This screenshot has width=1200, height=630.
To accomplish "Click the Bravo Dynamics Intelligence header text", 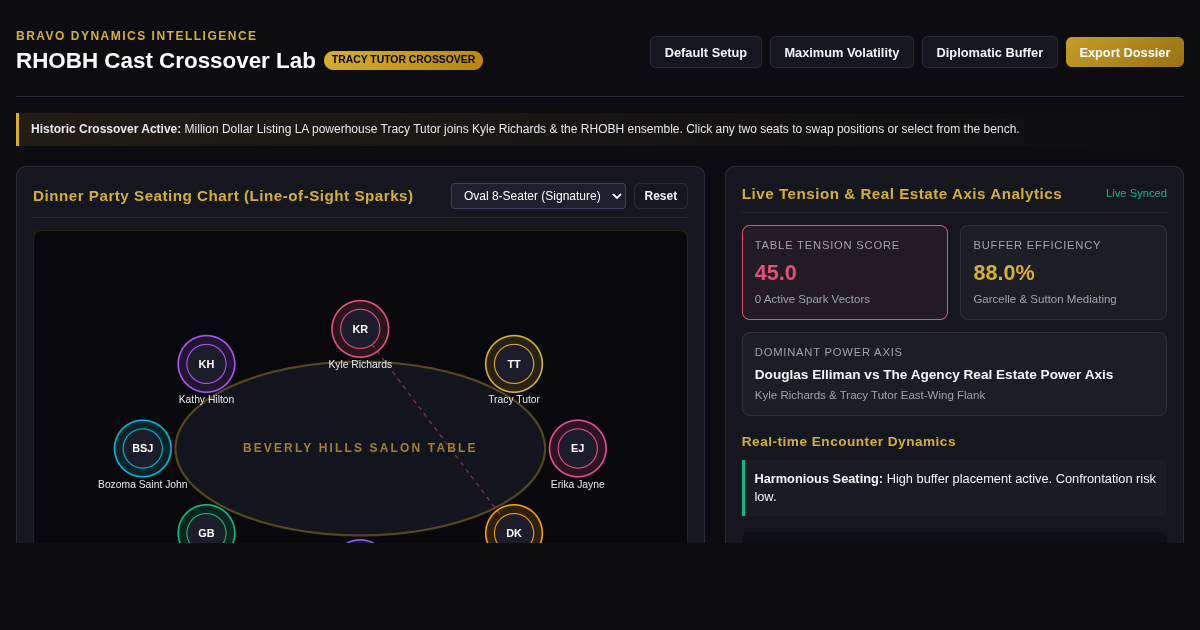I will [136, 36].
